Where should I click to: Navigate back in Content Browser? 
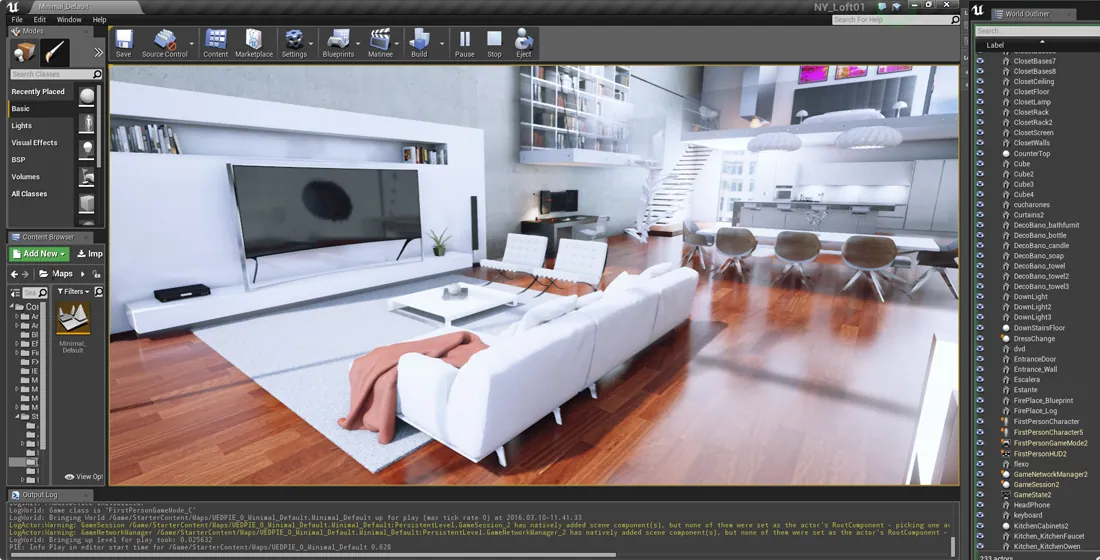(14, 274)
